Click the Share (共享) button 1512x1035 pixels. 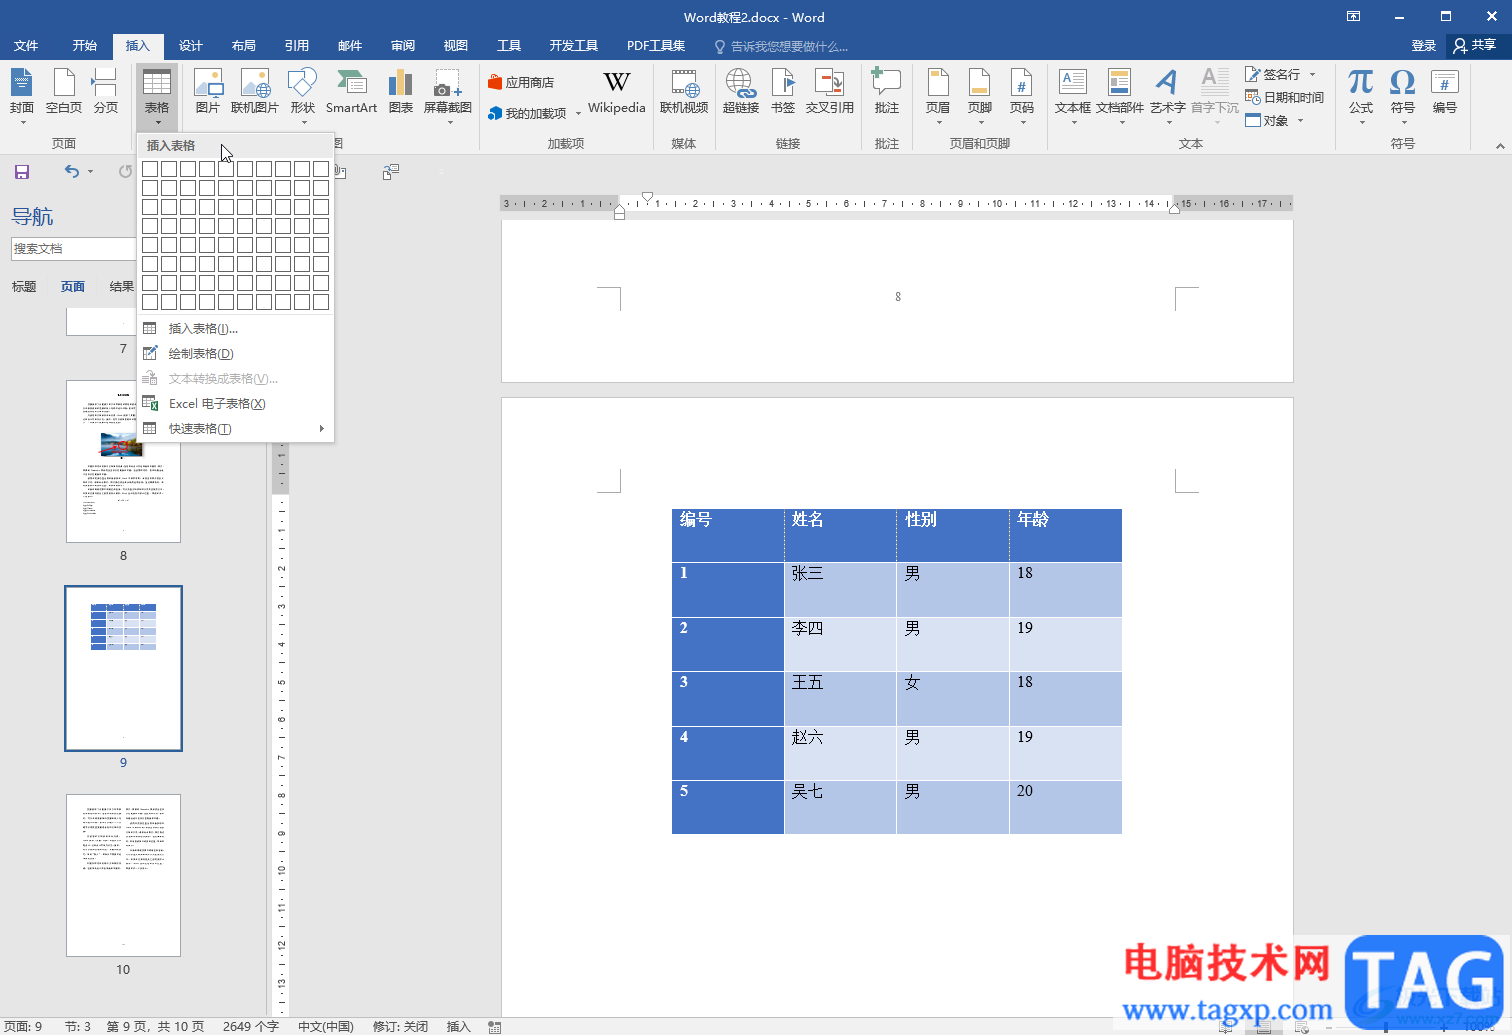1476,46
